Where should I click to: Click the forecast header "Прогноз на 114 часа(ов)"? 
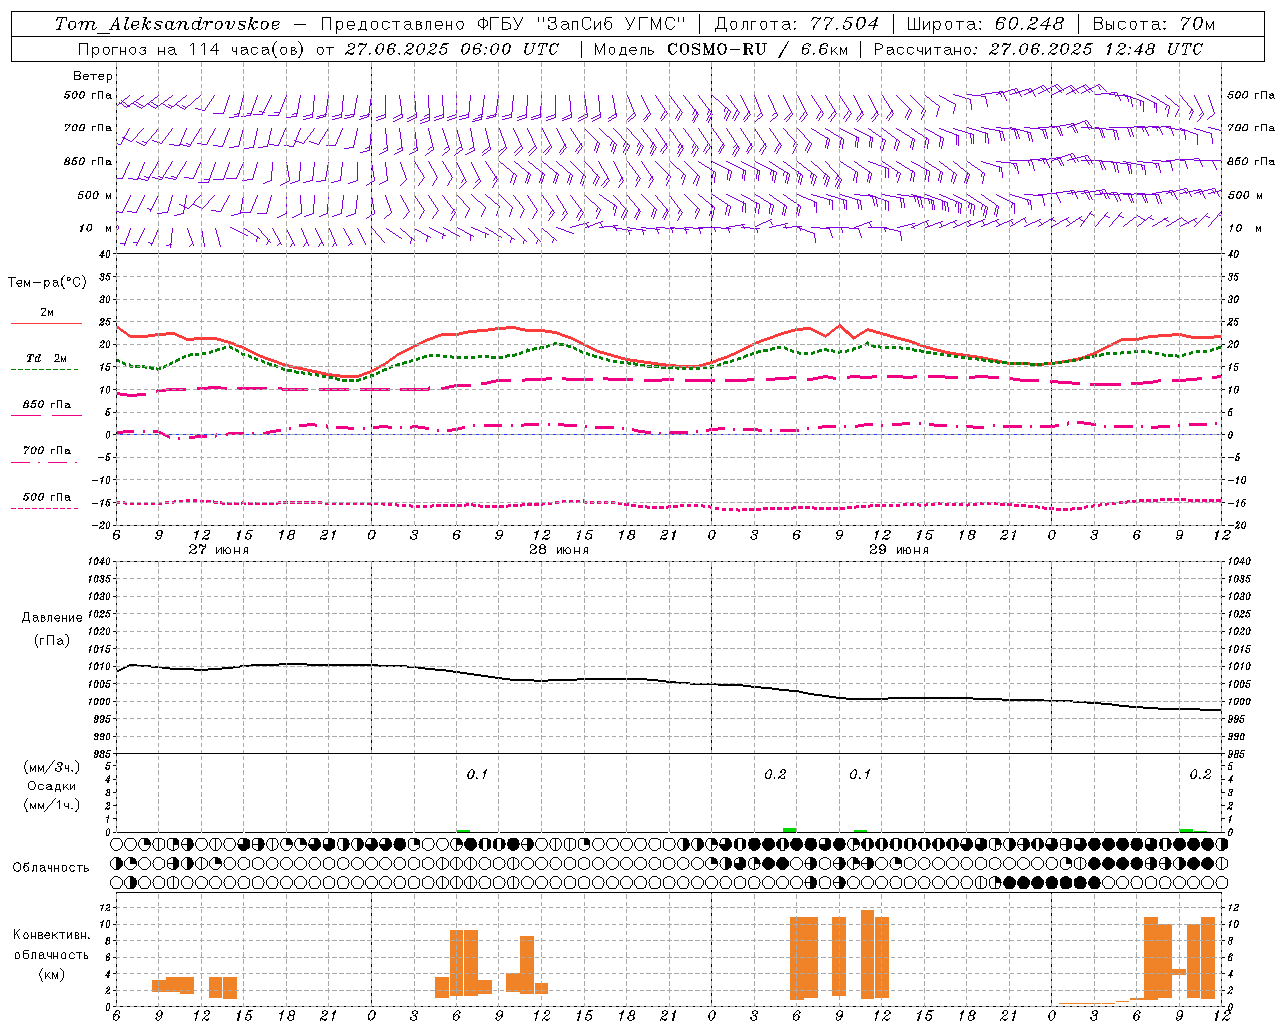tap(192, 49)
